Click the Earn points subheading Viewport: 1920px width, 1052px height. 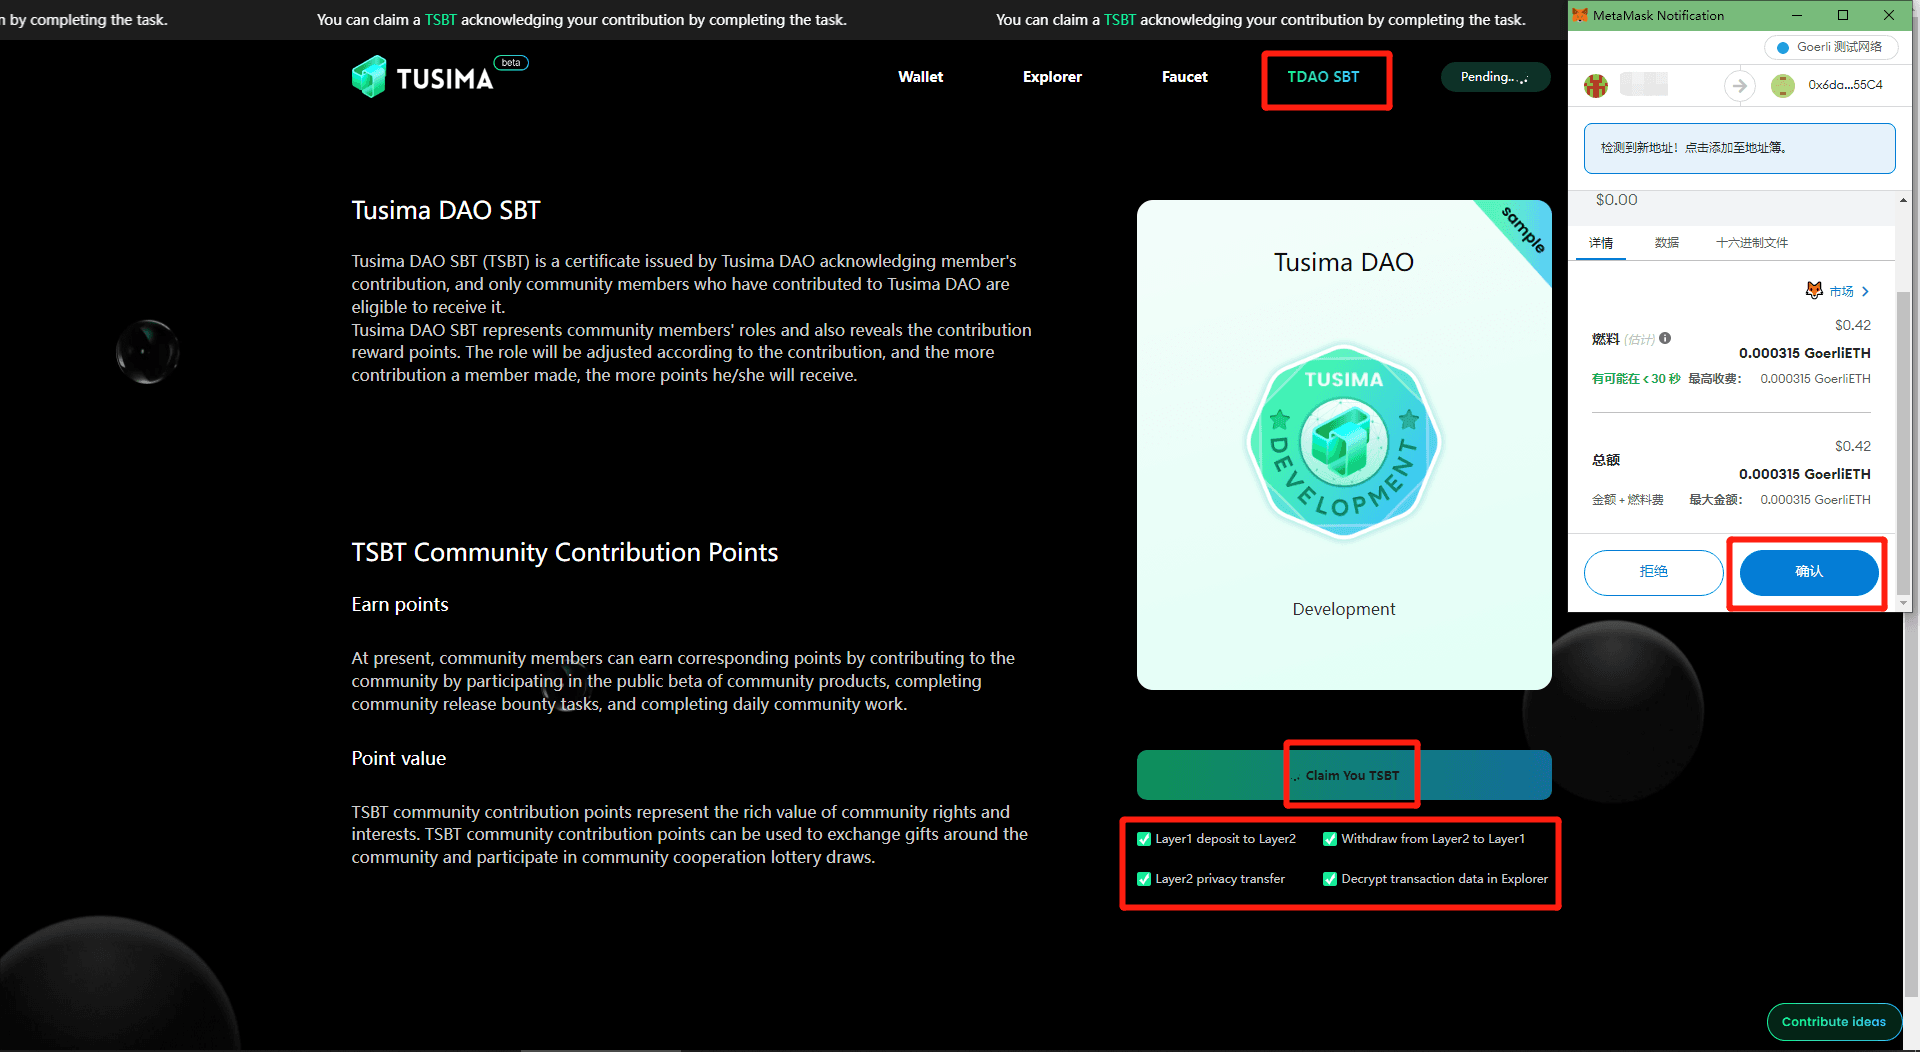(x=400, y=604)
